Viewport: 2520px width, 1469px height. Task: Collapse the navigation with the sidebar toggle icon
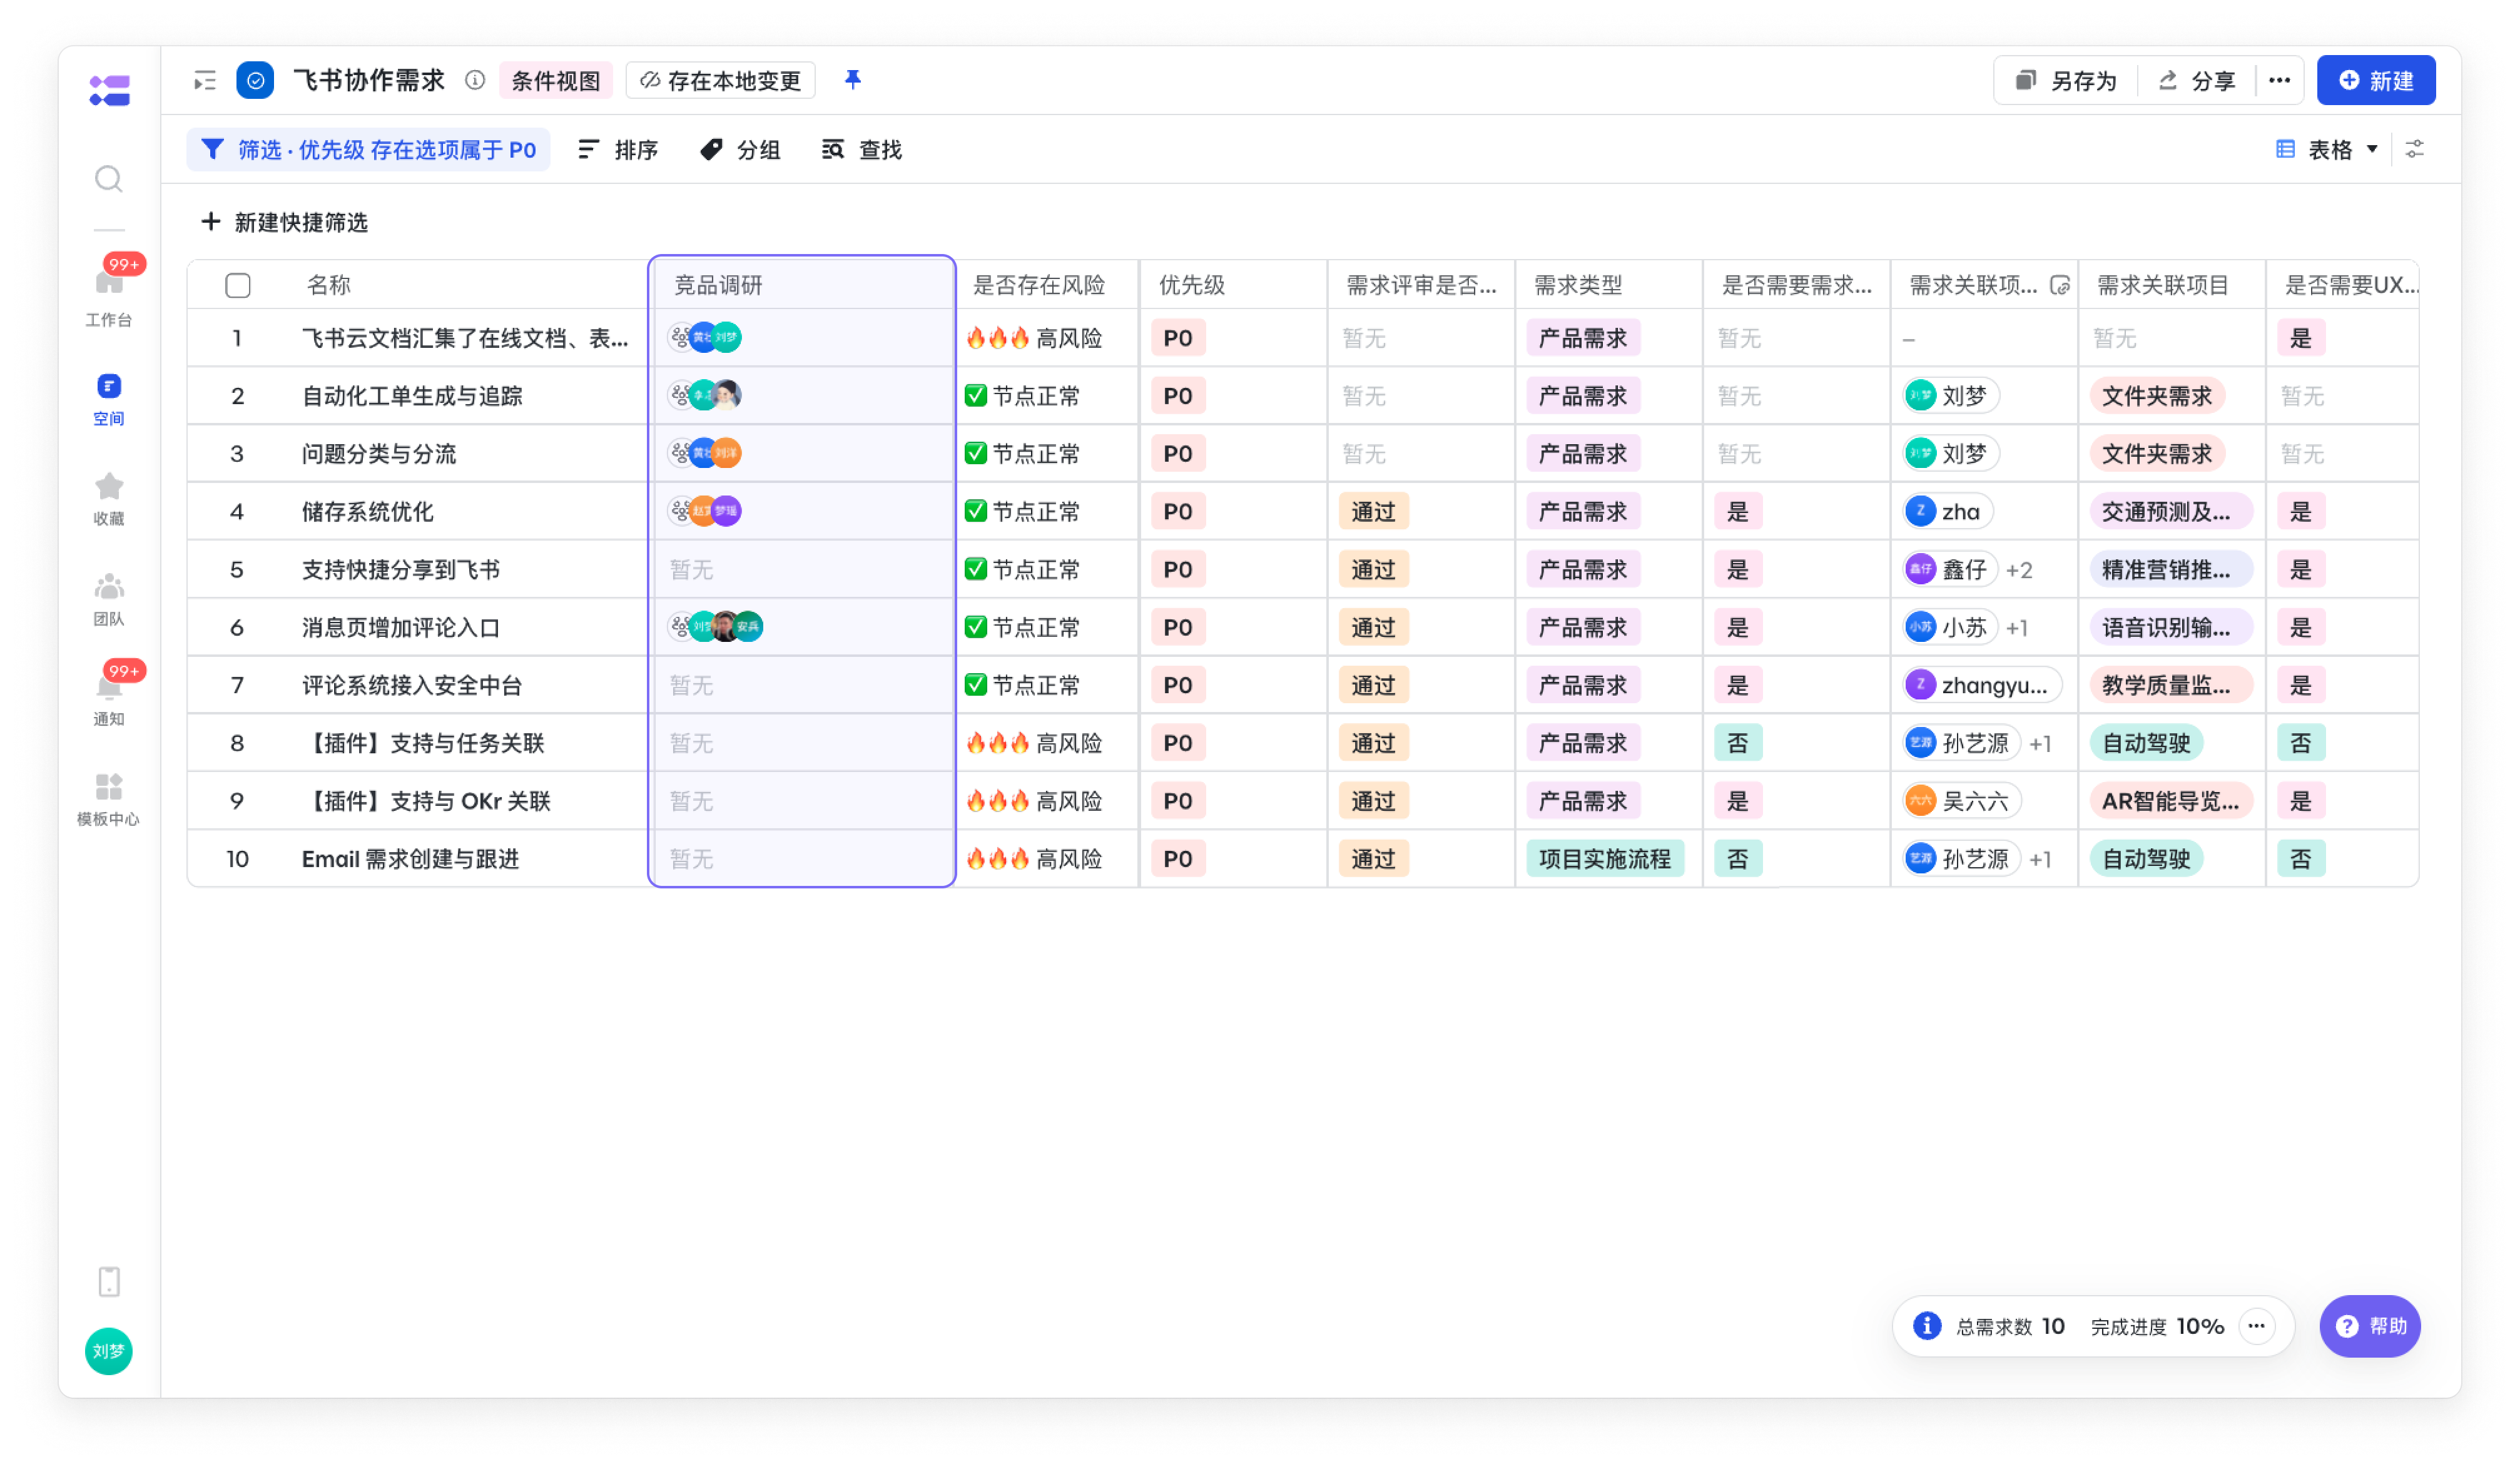tap(205, 80)
